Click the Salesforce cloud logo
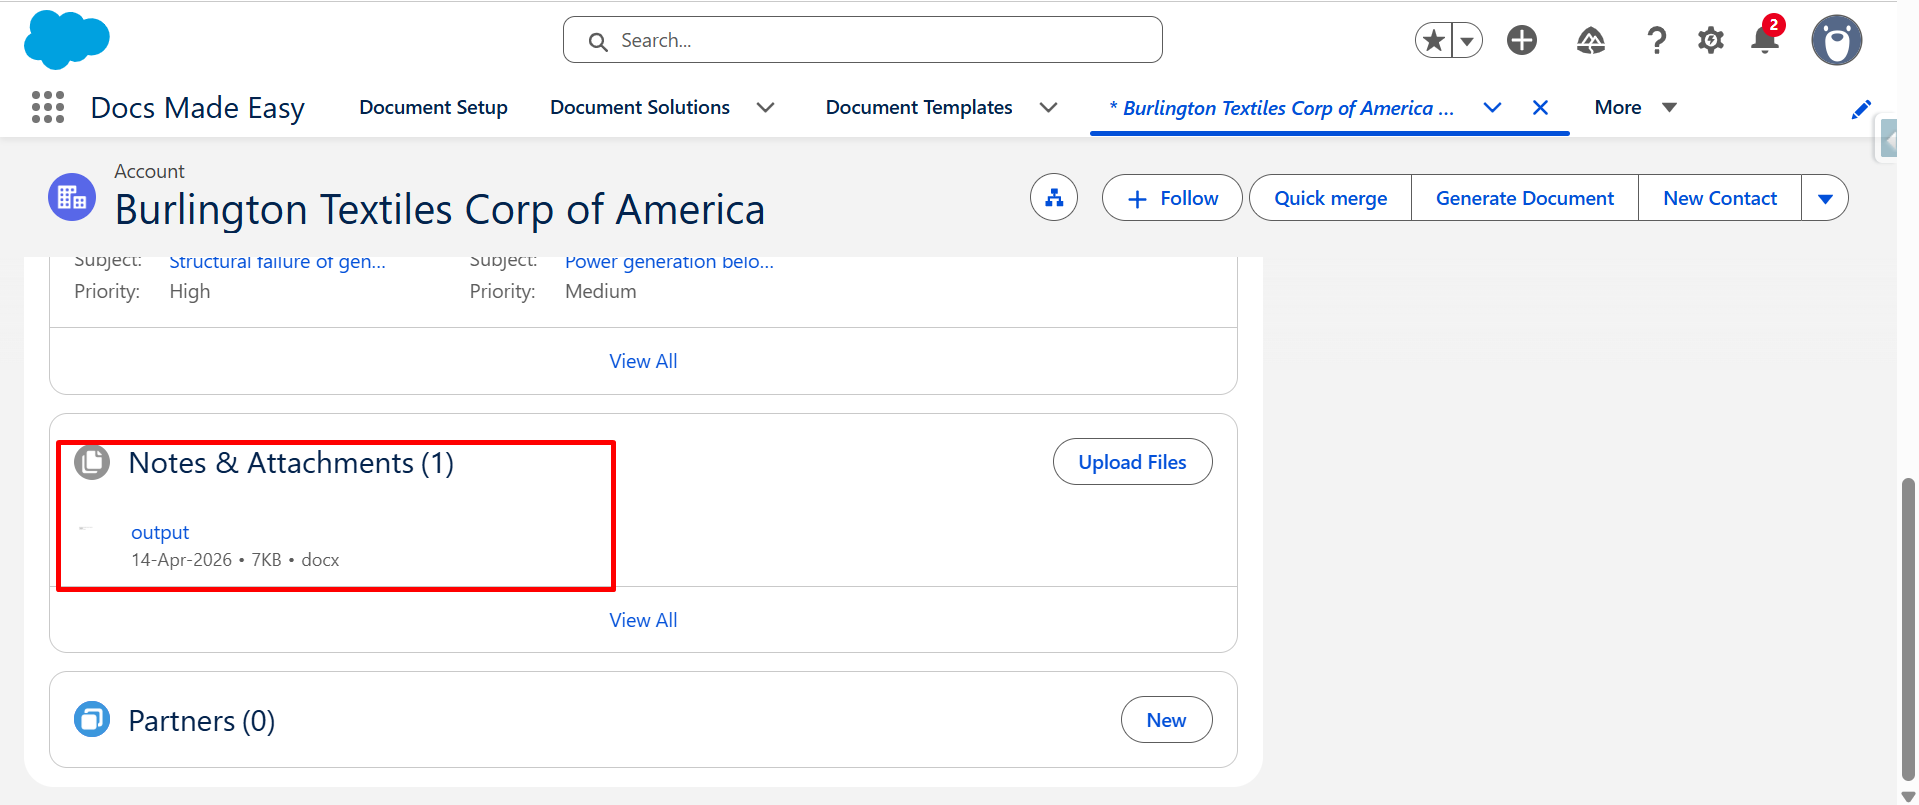The image size is (1919, 805). [x=67, y=40]
